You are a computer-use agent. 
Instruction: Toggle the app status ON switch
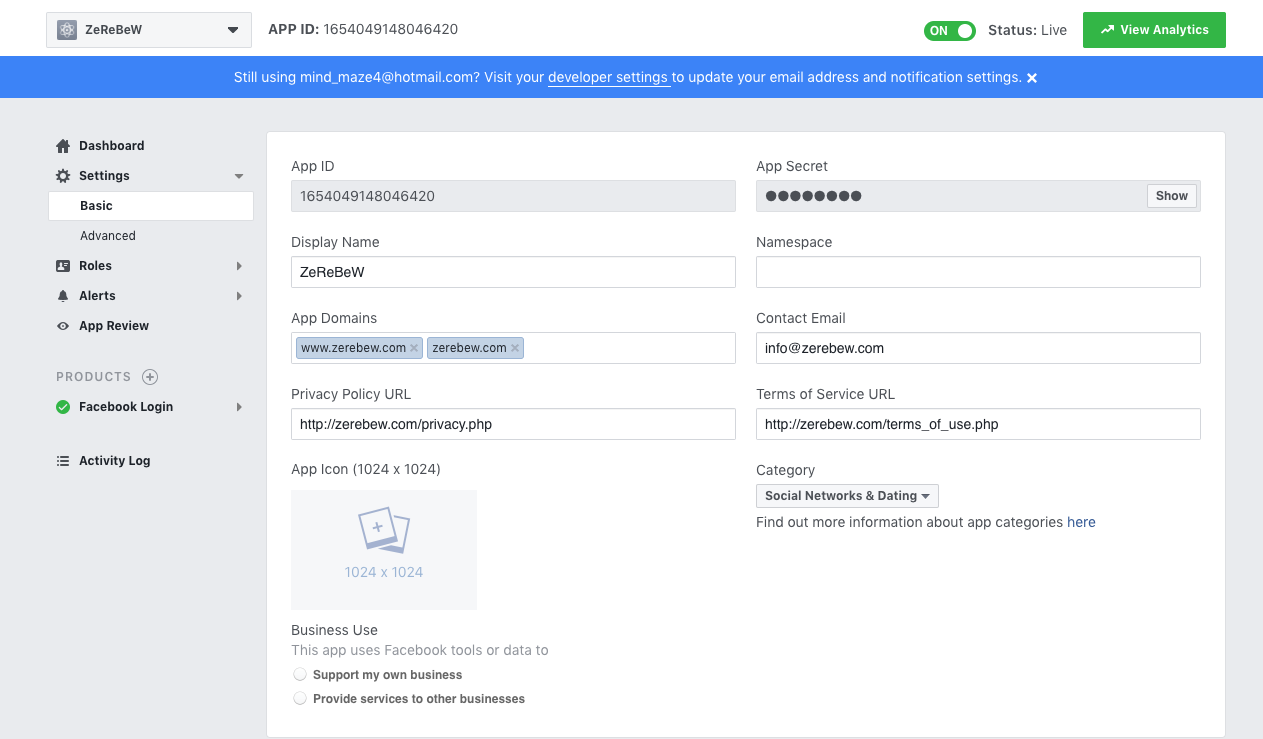pyautogui.click(x=949, y=30)
